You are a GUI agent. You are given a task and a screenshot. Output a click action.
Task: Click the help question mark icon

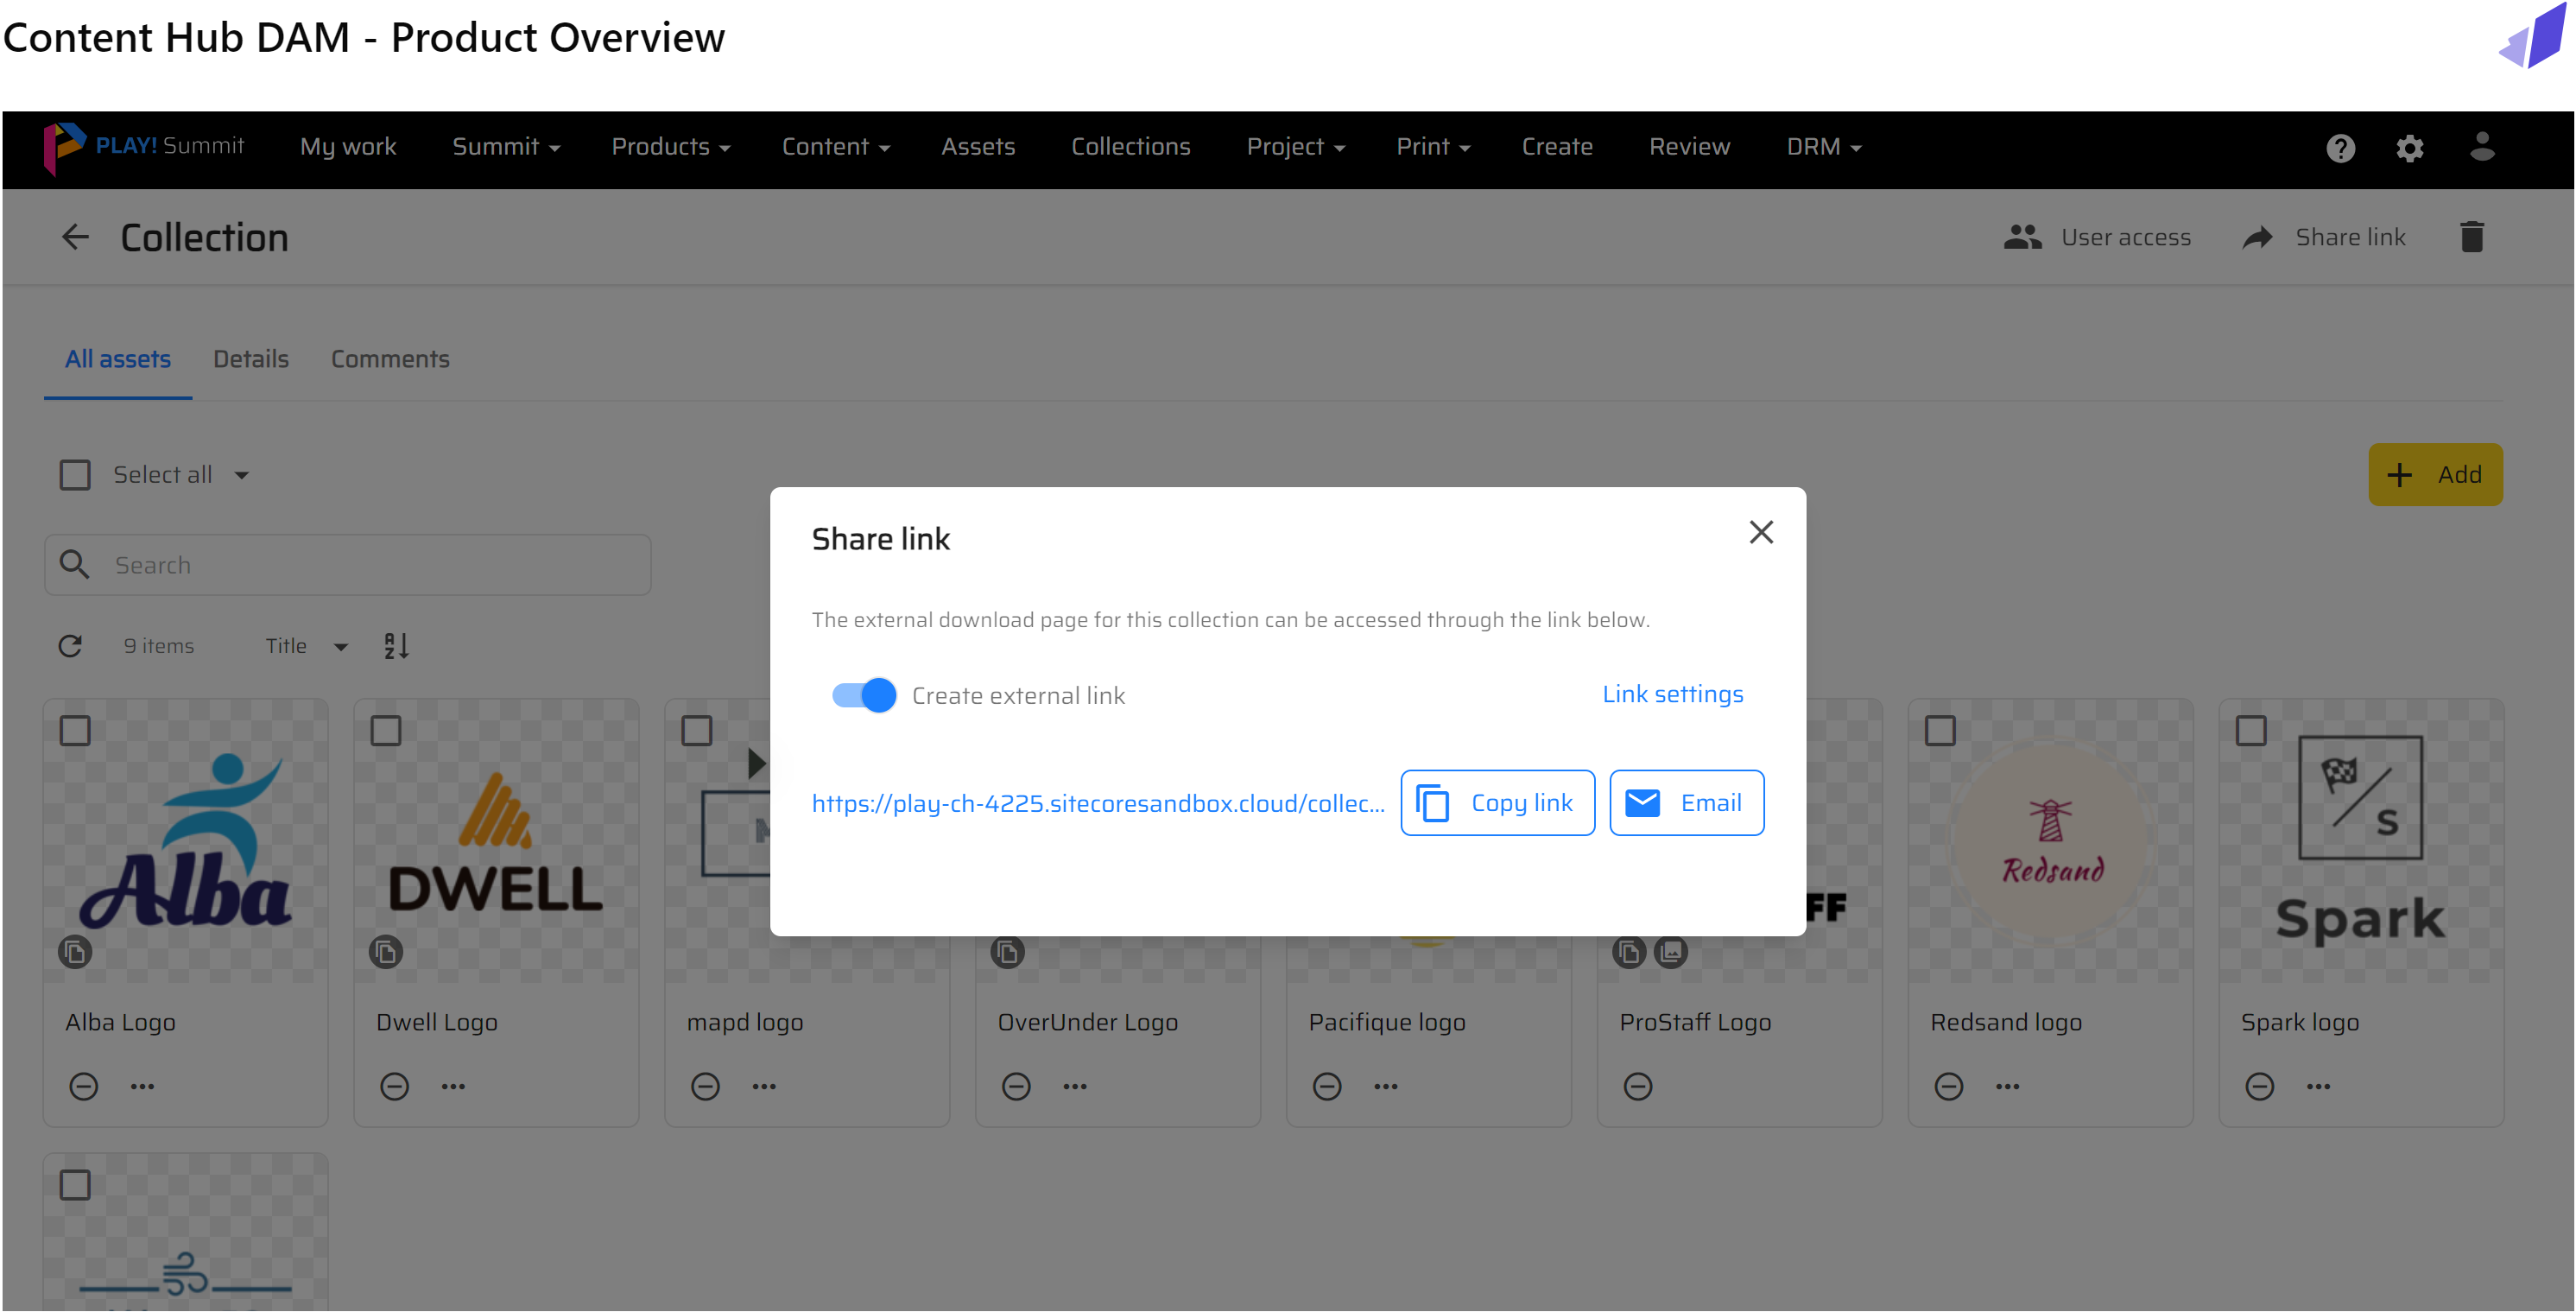point(2340,148)
